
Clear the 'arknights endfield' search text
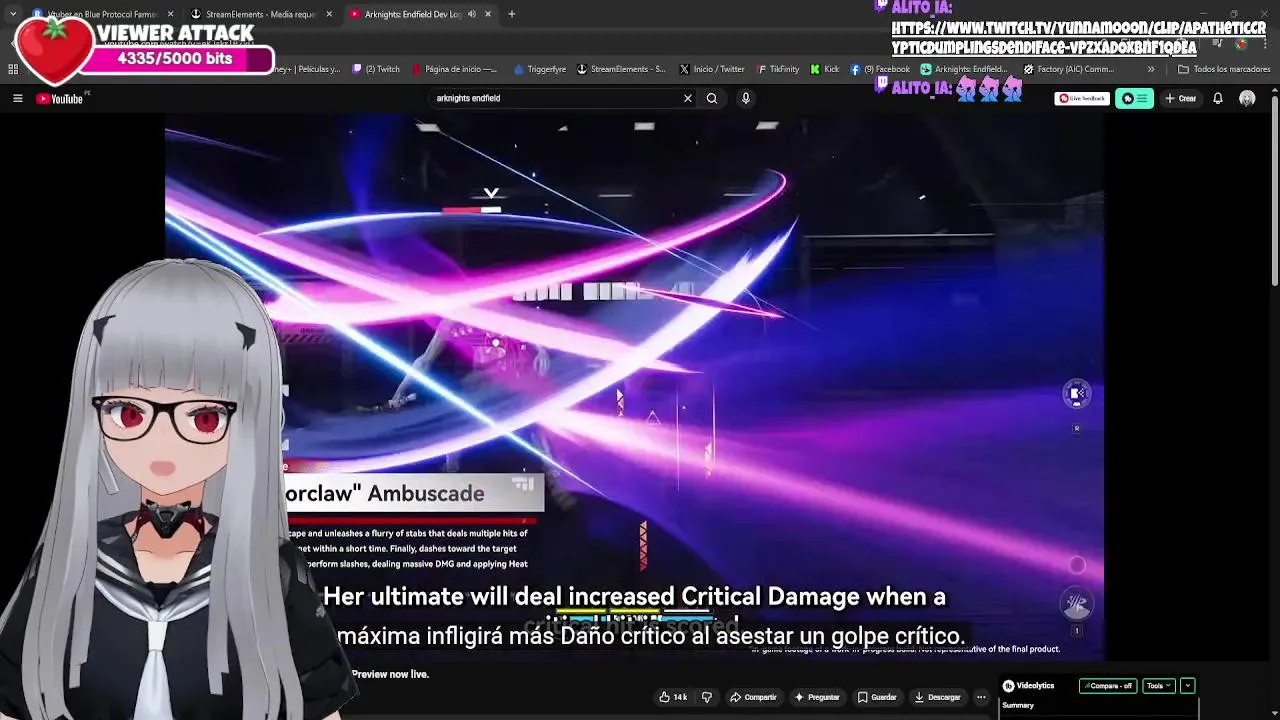coord(687,98)
